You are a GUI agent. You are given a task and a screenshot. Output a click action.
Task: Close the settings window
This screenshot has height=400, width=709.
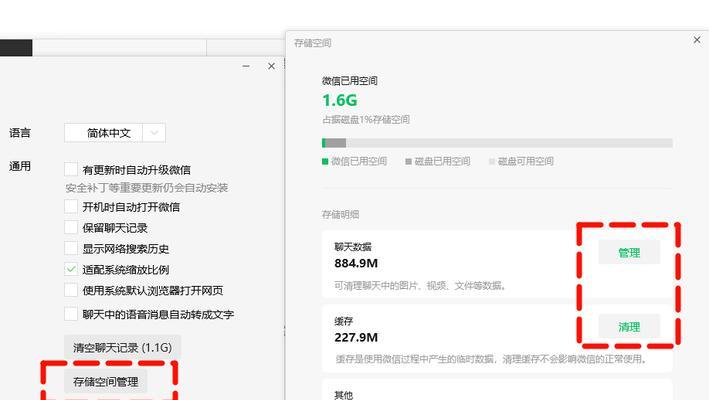[271, 66]
